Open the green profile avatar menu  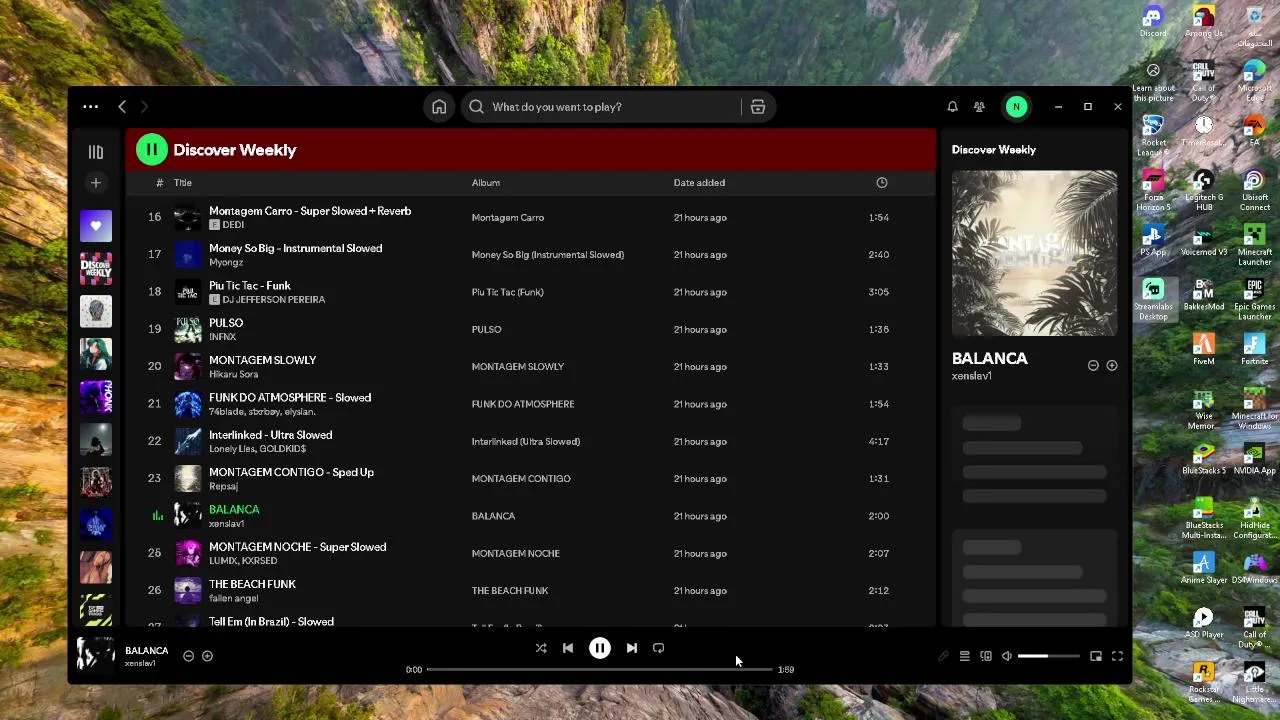click(1016, 107)
